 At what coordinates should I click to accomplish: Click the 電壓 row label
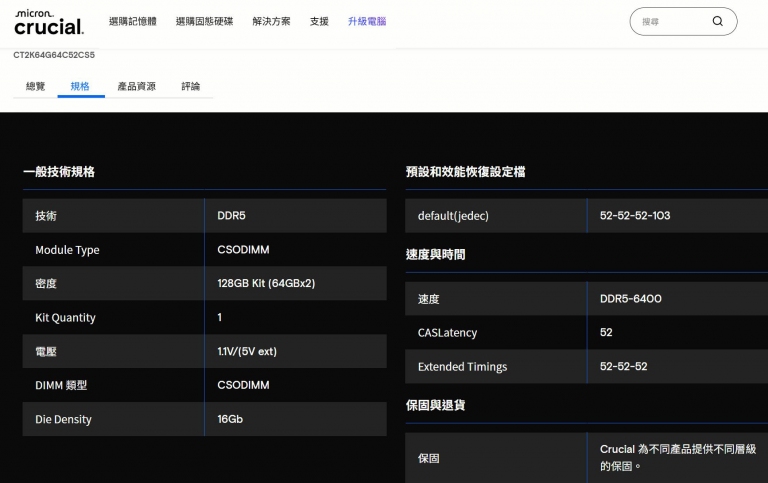pyautogui.click(x=46, y=352)
